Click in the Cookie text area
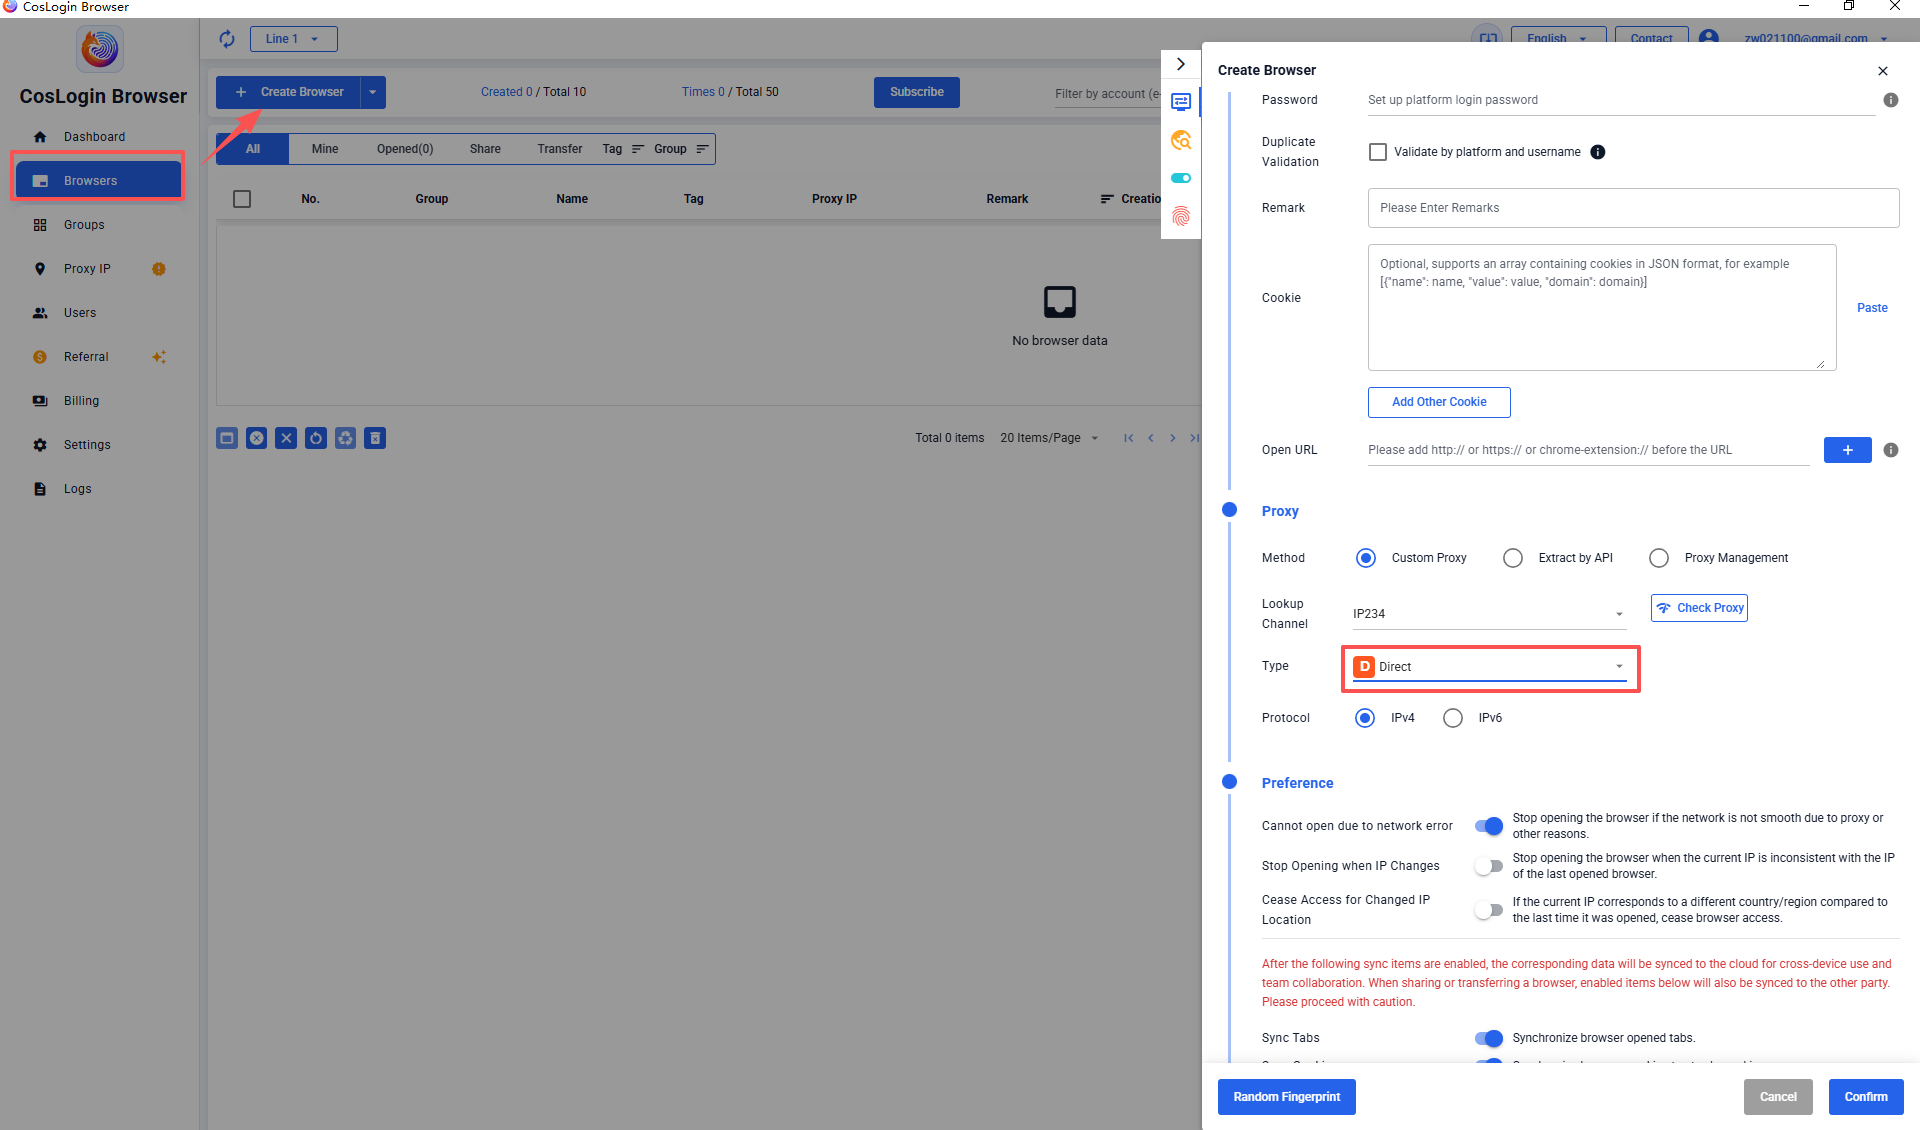1920x1130 pixels. coord(1602,308)
